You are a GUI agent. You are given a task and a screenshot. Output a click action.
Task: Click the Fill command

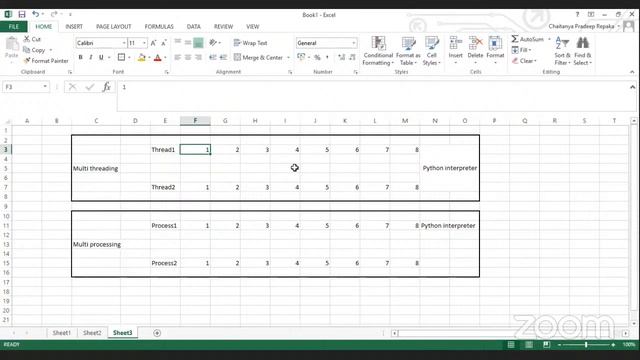pos(521,50)
